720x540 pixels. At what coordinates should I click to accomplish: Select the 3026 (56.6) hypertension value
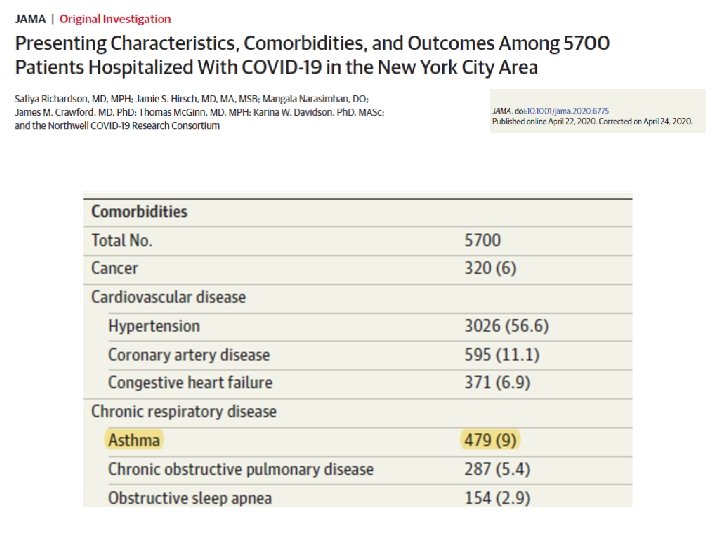tap(506, 326)
